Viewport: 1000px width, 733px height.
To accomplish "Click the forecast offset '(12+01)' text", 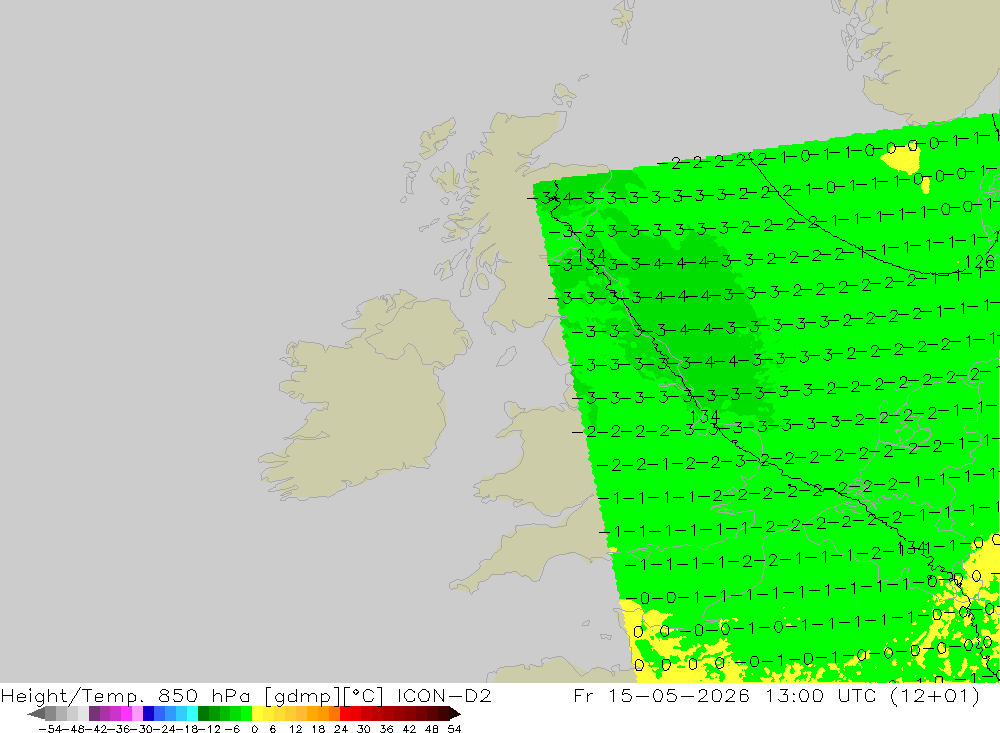I will 933,695.
